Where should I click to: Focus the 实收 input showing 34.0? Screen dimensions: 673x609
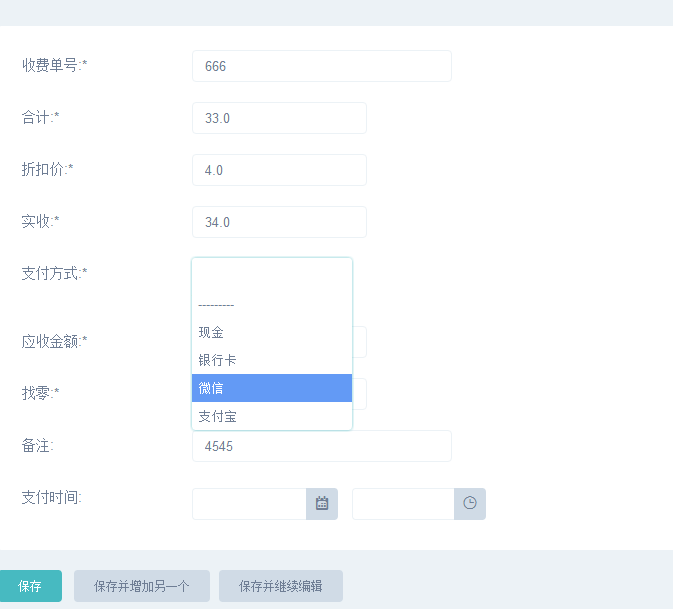[x=279, y=222]
